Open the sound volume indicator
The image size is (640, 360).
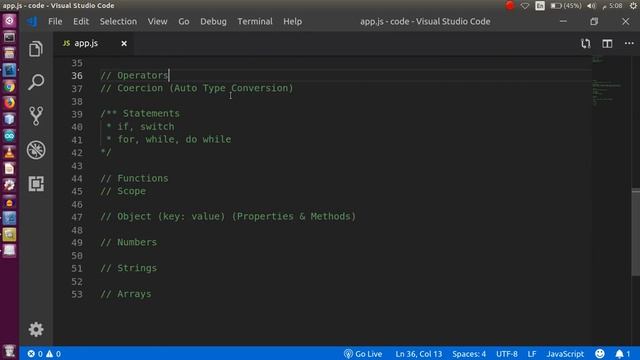(x=591, y=6)
